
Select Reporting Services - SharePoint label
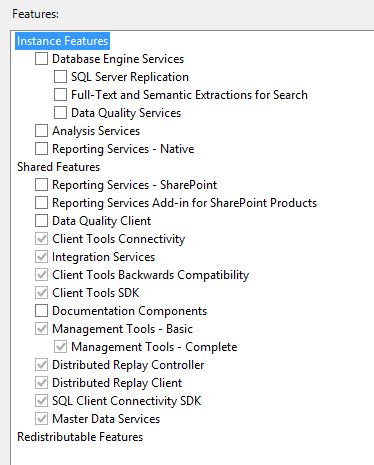(135, 185)
